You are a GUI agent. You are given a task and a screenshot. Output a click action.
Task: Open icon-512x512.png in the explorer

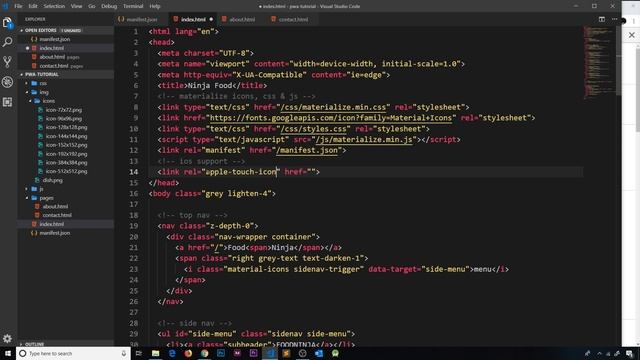click(67, 171)
